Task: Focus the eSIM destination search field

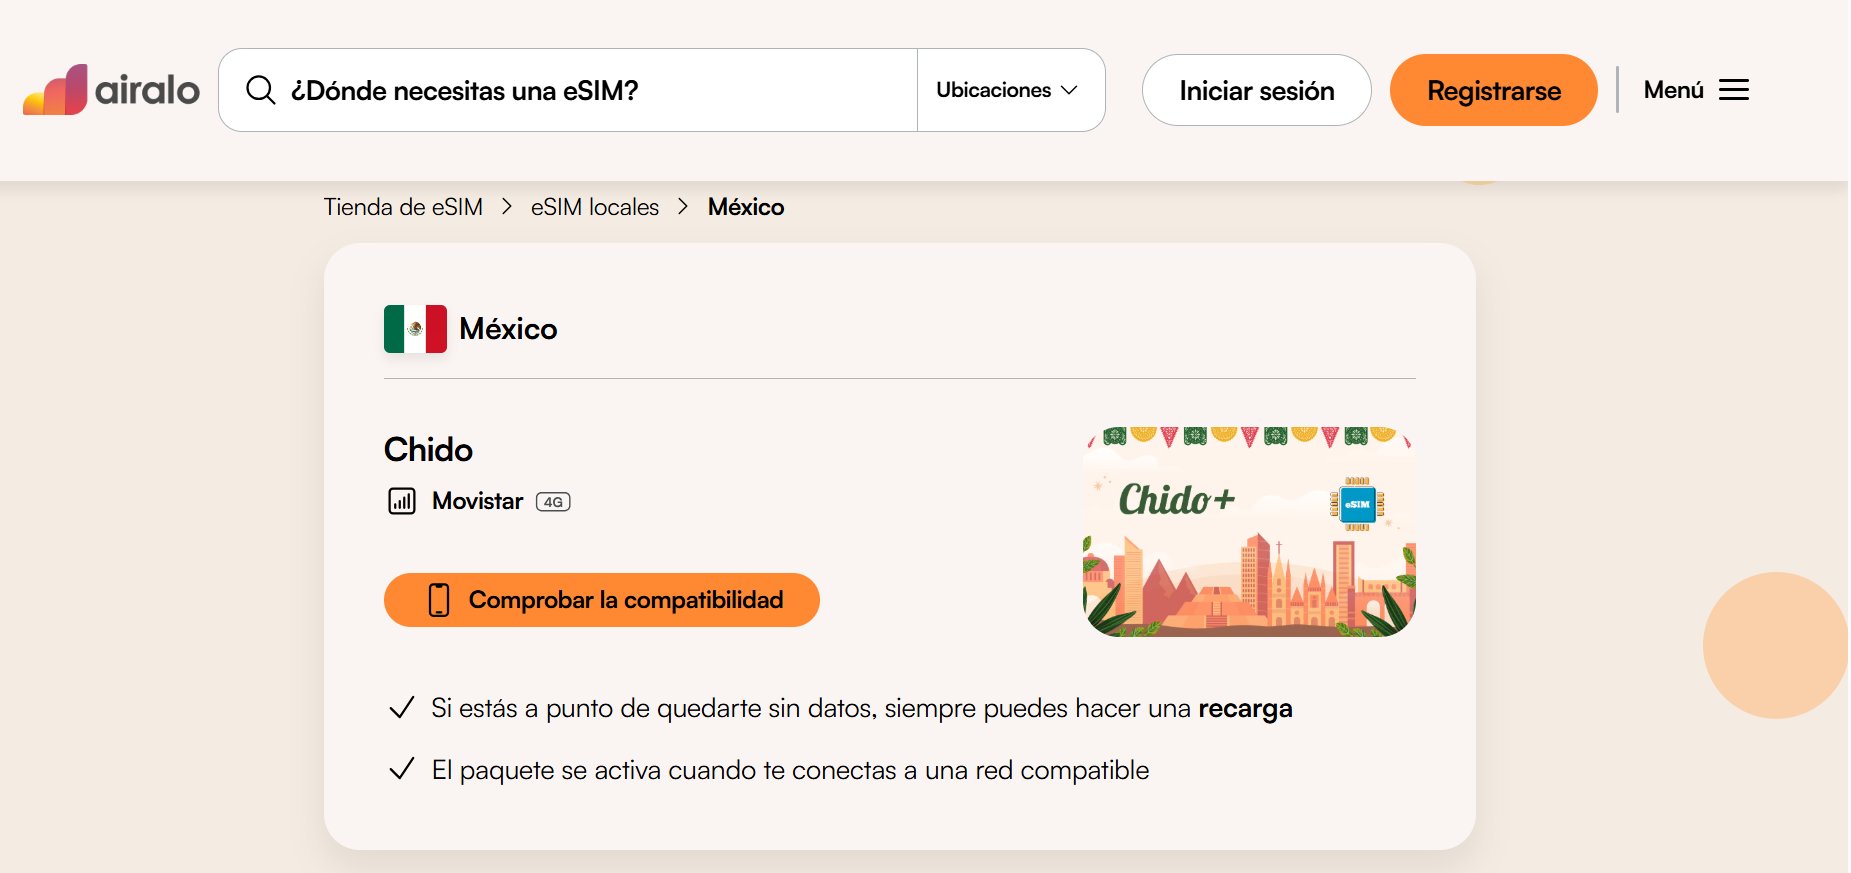Action: pyautogui.click(x=567, y=90)
